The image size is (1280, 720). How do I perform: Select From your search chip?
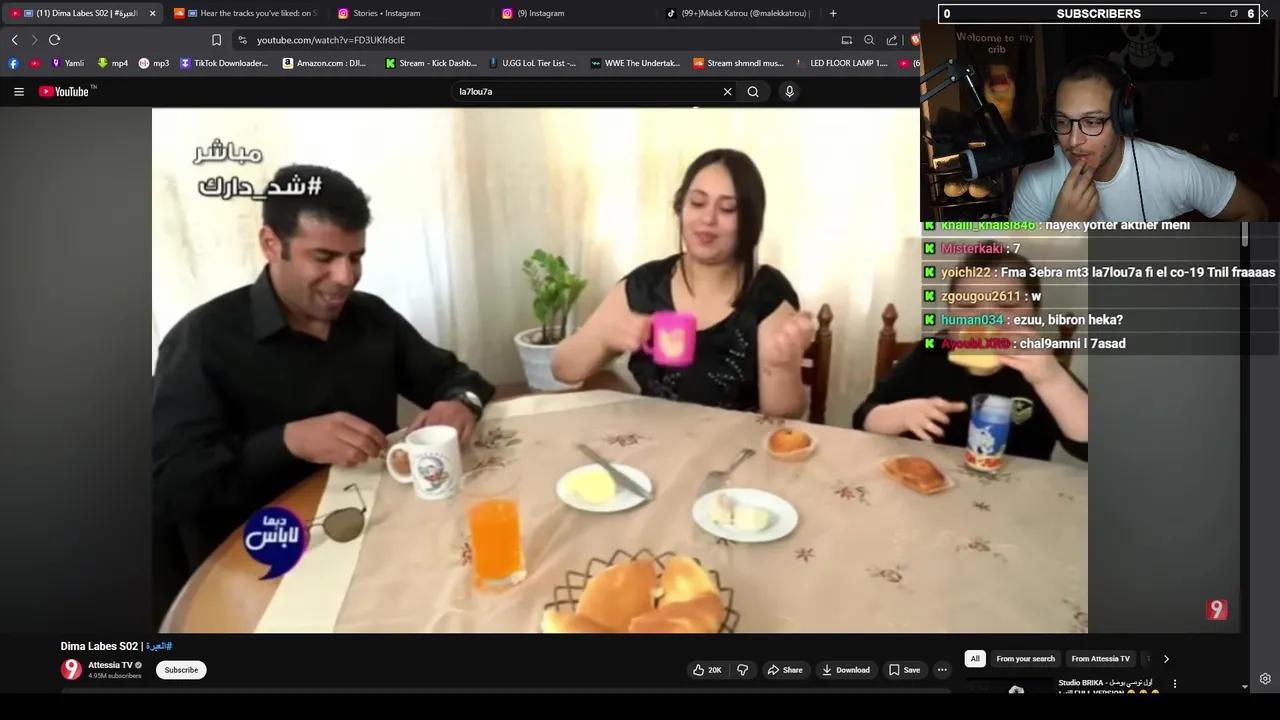coord(1025,659)
